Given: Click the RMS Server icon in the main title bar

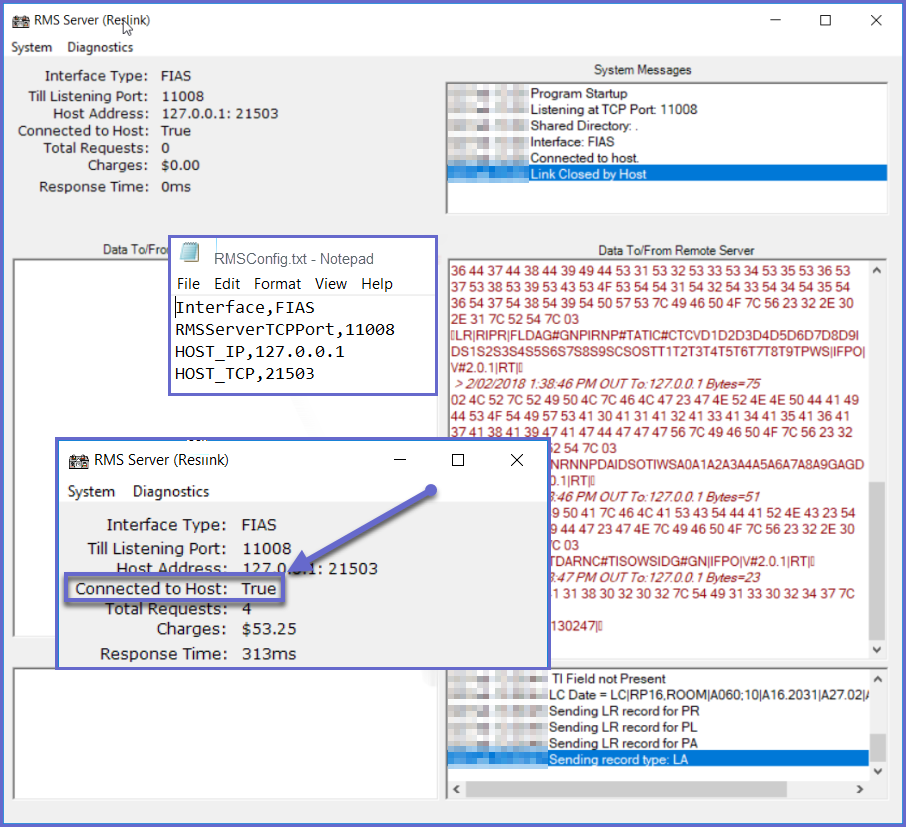Looking at the screenshot, I should (20, 20).
